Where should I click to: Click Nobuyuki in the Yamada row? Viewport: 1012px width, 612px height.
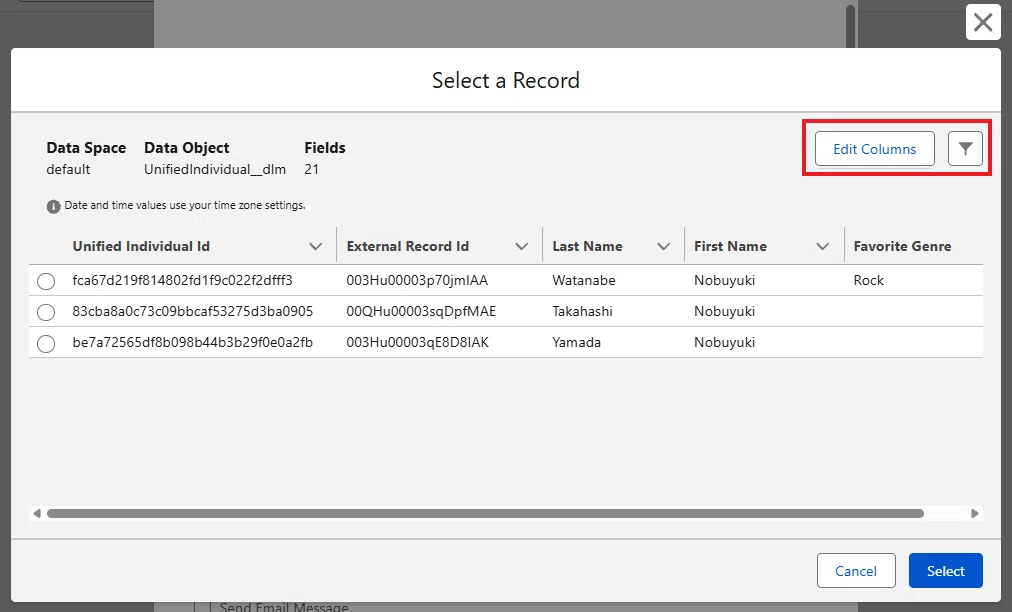724,342
